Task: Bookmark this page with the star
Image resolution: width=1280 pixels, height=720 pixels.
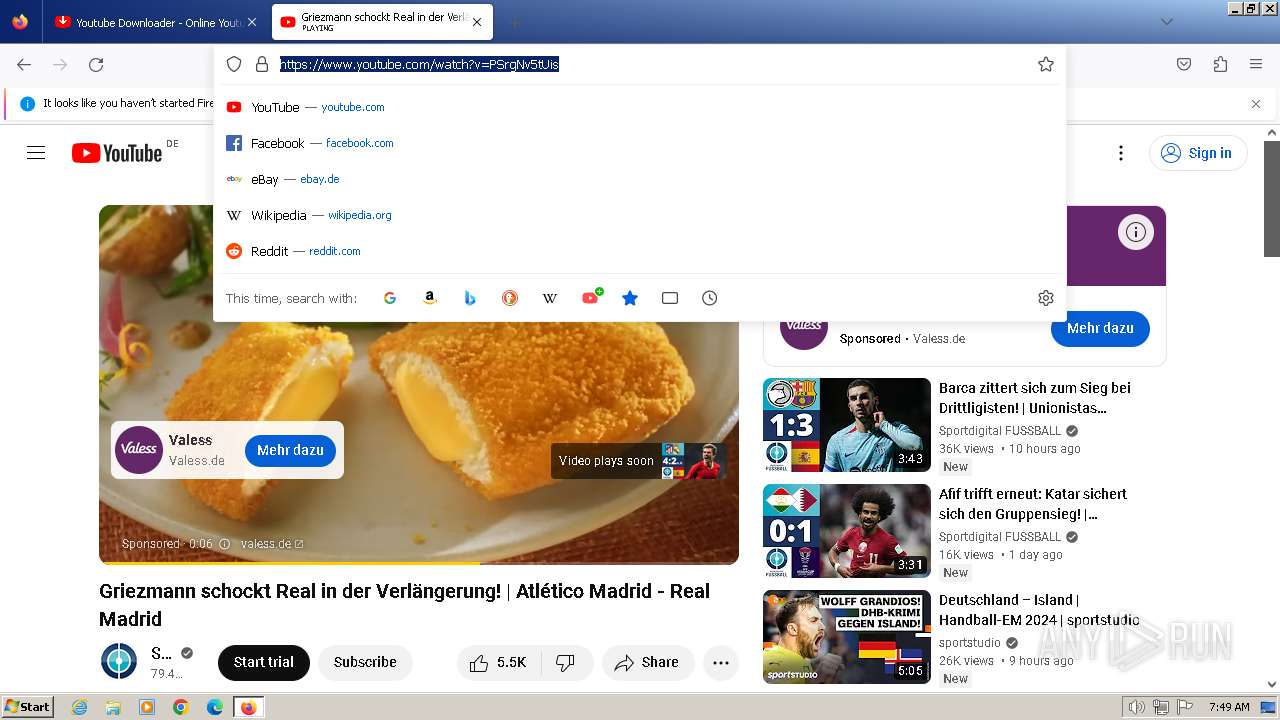Action: click(x=1046, y=64)
